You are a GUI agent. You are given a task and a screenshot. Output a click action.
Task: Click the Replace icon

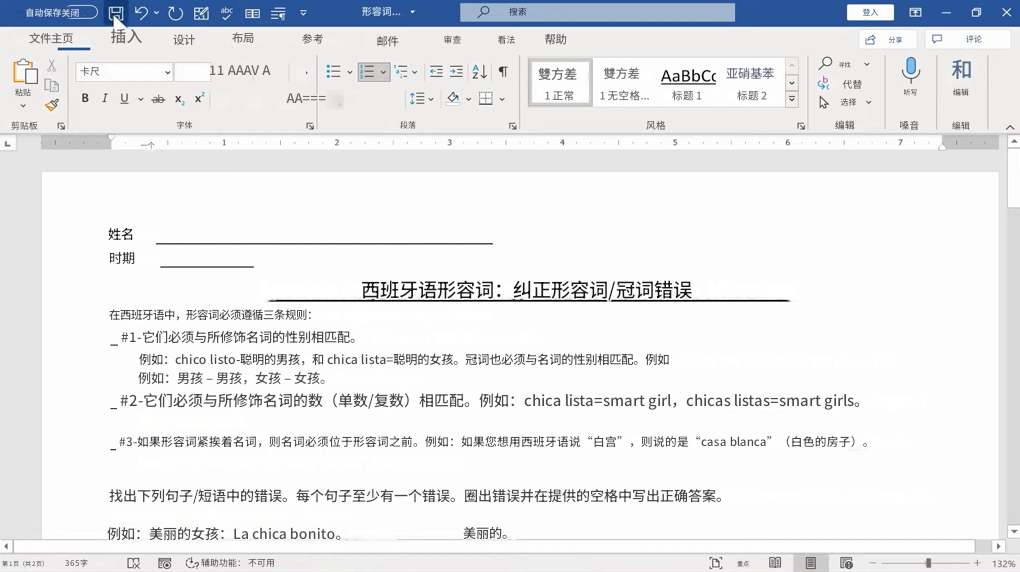click(x=824, y=83)
